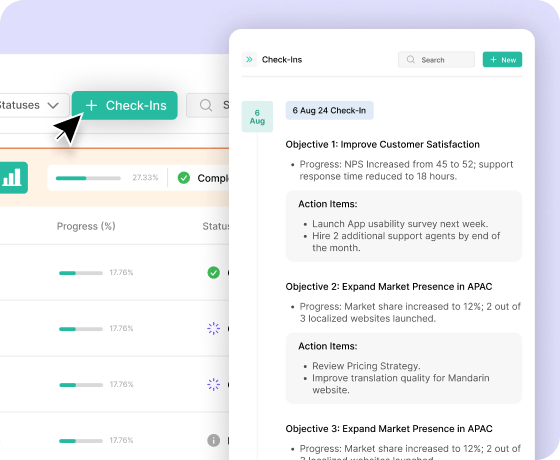The height and width of the screenshot is (460, 560).
Task: Click the search magnifier icon in Check-Ins panel
Action: coord(411,59)
